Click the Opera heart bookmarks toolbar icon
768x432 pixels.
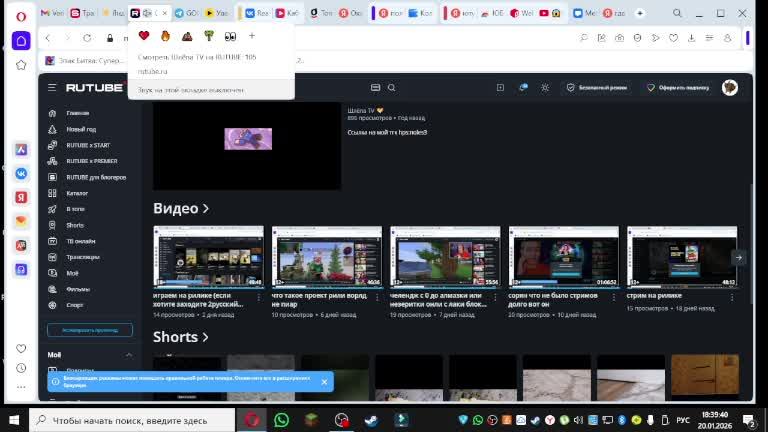tap(673, 38)
